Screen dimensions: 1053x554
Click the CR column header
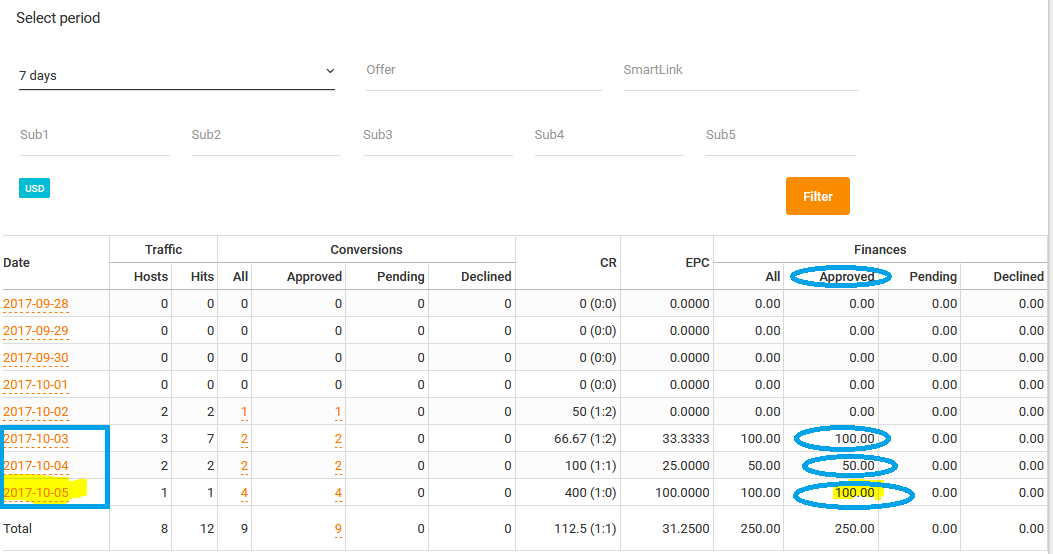pos(608,263)
